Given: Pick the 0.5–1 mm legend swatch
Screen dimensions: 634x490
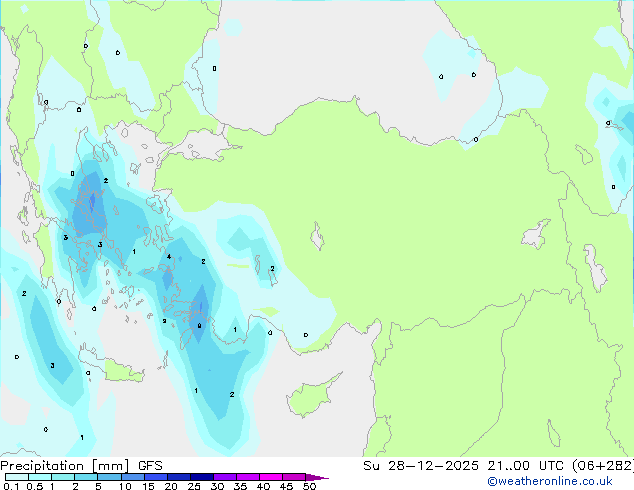Looking at the screenshot, I should pos(40,477).
